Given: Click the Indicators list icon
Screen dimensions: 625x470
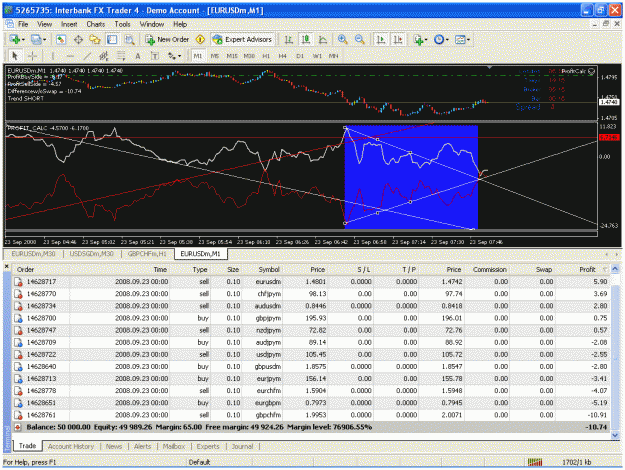Looking at the screenshot, I should (418, 39).
